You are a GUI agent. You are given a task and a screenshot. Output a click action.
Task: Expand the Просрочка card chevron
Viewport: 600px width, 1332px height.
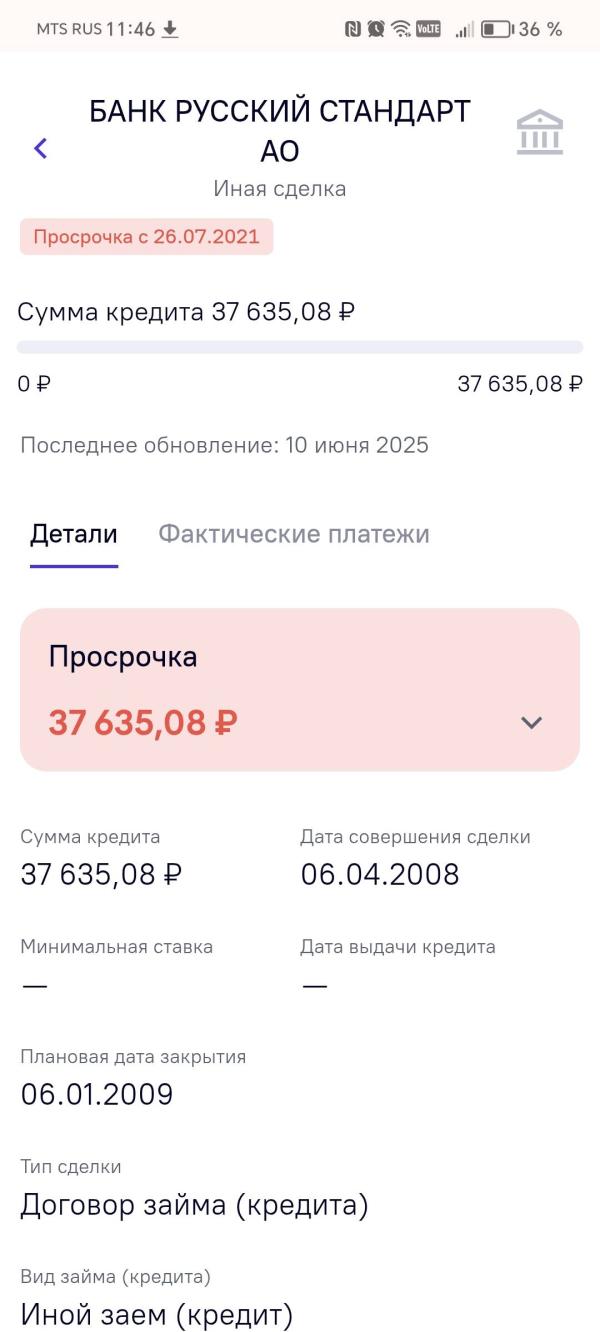532,722
